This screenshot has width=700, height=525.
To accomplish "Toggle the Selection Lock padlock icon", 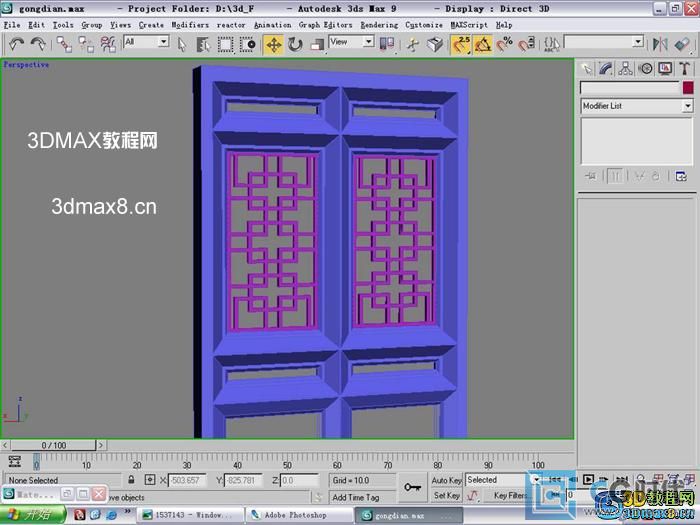I will [131, 480].
